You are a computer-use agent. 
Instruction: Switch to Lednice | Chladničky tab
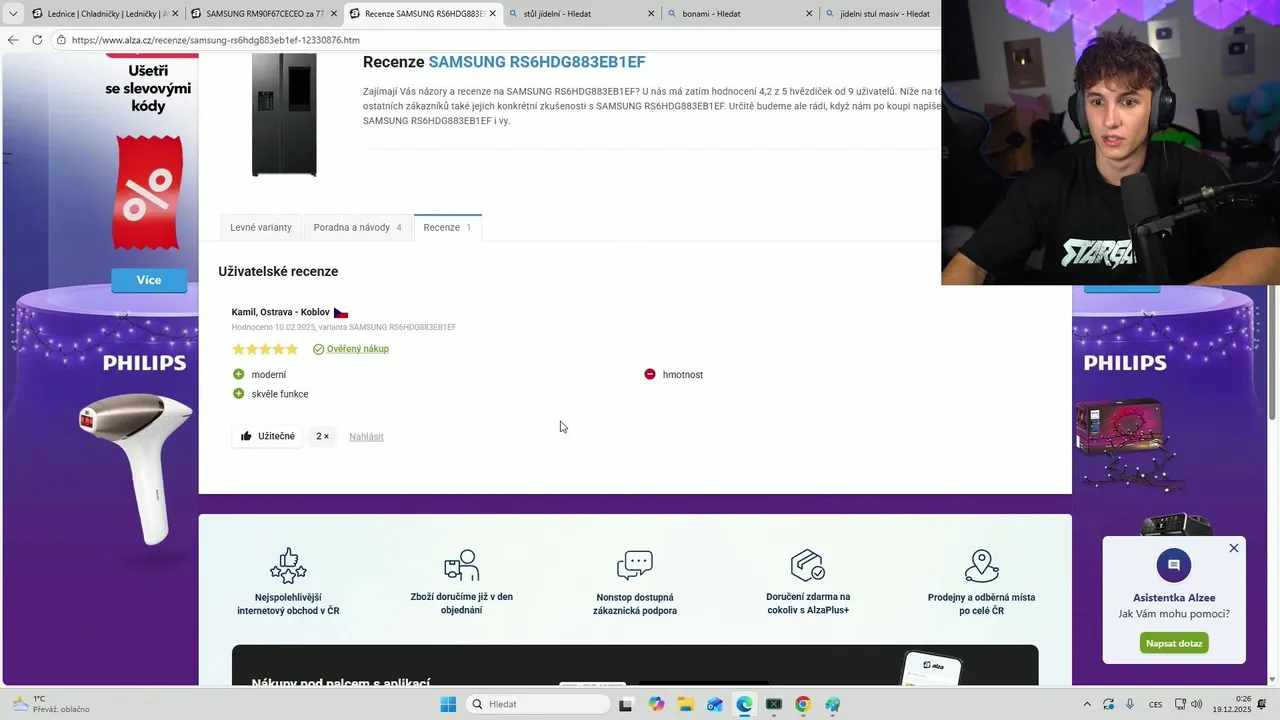pos(106,14)
